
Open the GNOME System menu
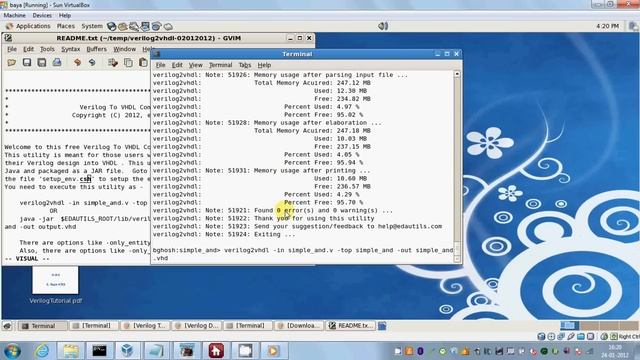(92, 26)
